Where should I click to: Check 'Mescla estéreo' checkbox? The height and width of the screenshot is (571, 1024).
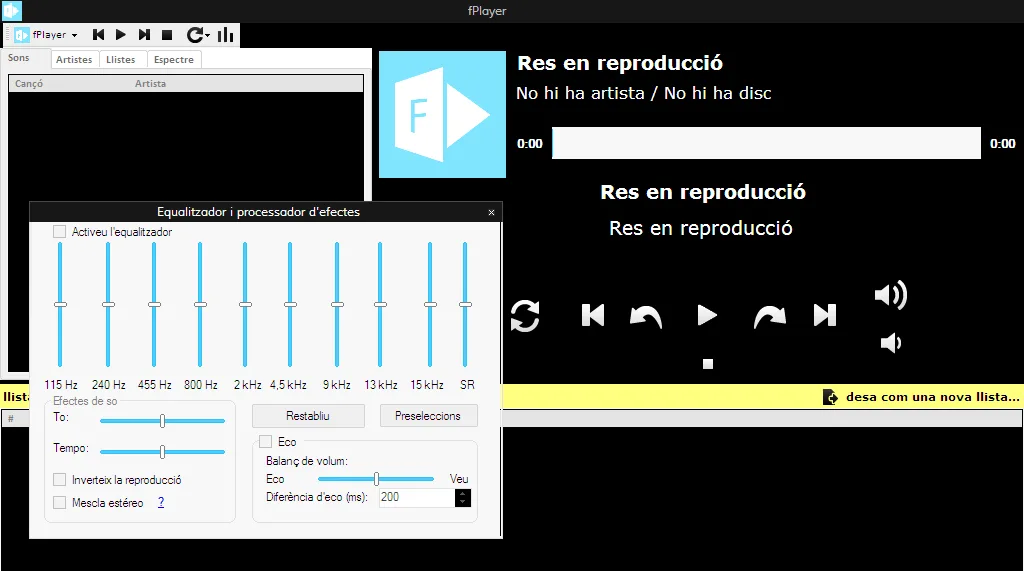point(59,502)
